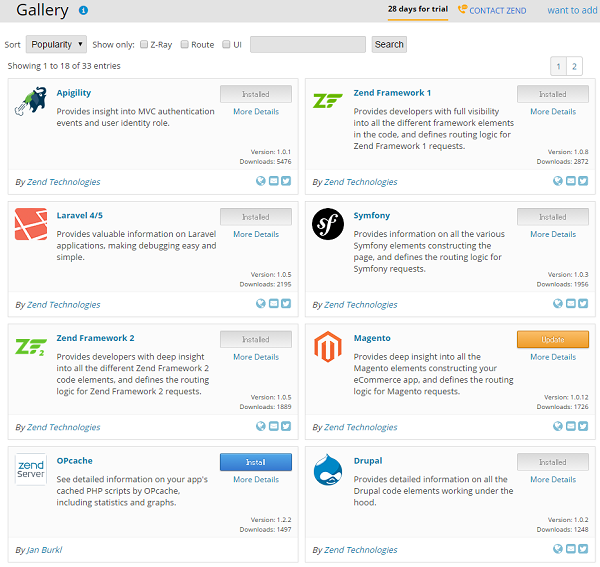Image resolution: width=600 pixels, height=567 pixels.
Task: Click the email icon on Zend Framework 1 card
Action: pyautogui.click(x=571, y=181)
